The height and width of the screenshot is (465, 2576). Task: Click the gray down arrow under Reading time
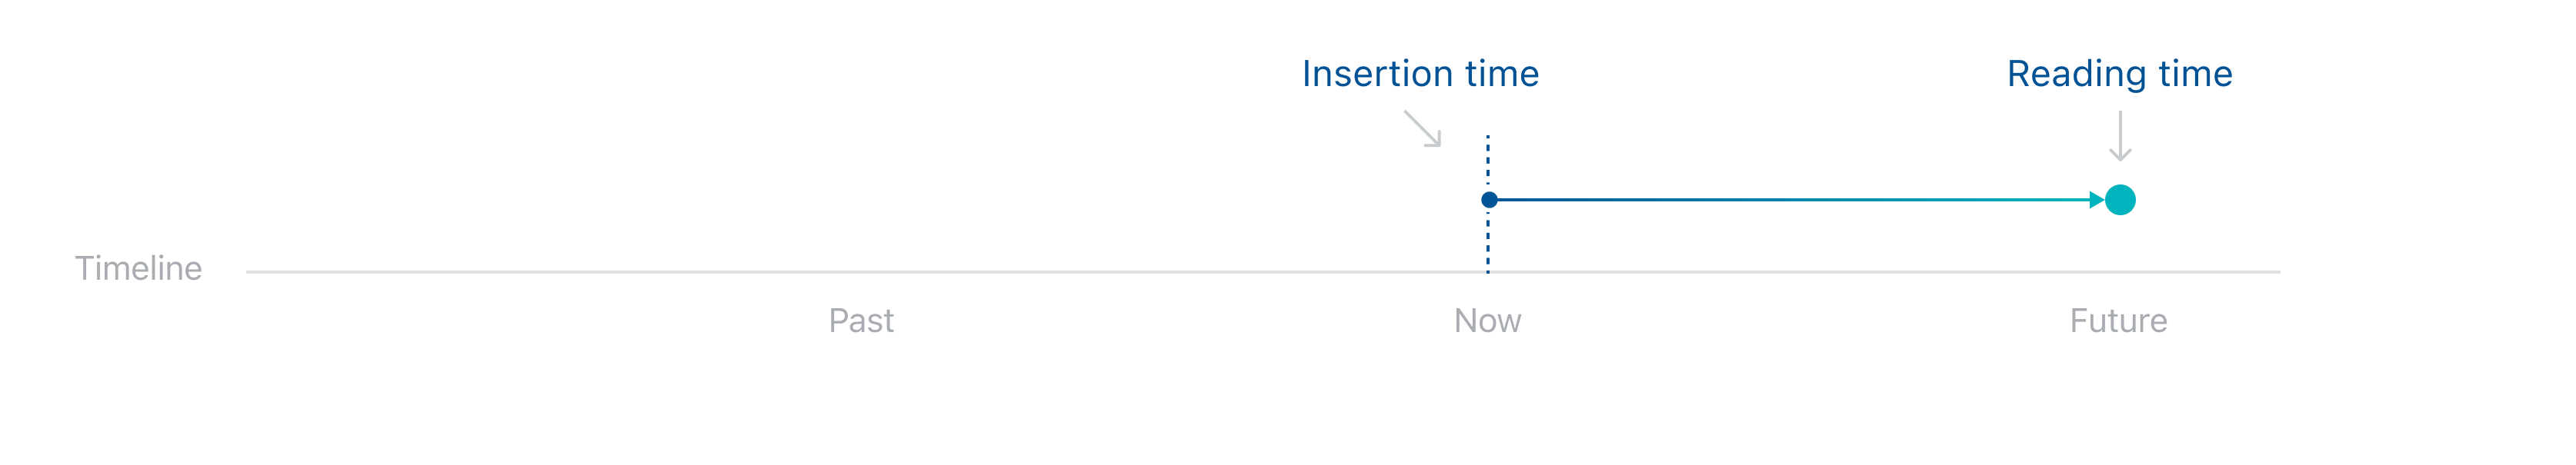(2120, 136)
